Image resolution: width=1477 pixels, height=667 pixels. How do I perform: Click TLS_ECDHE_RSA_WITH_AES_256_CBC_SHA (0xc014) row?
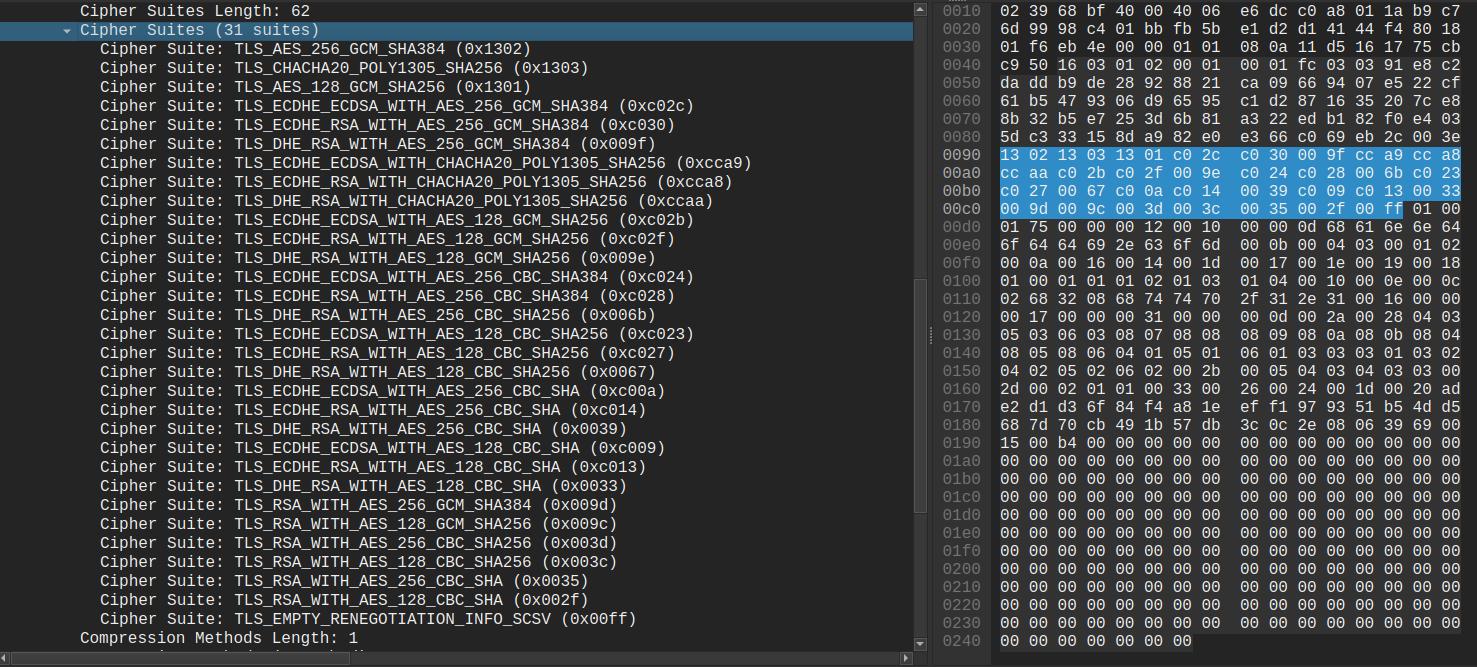click(456, 410)
